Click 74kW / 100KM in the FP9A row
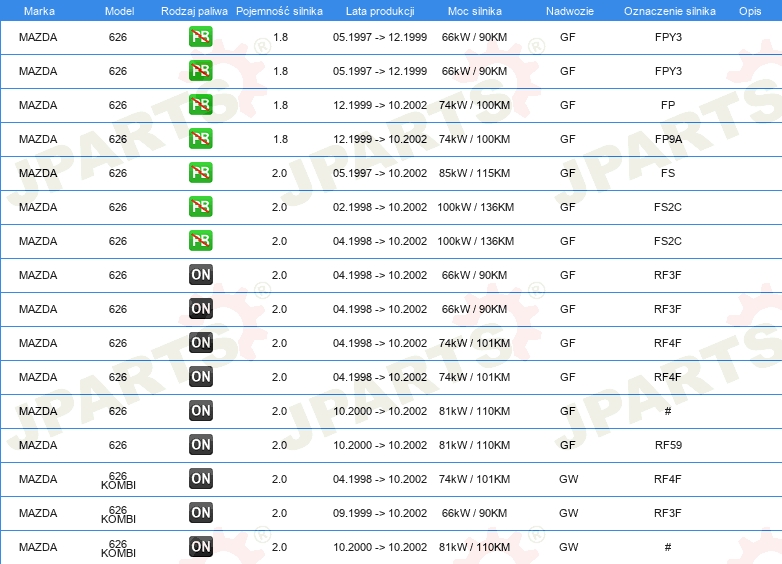Viewport: 782px width, 564px height. coord(474,139)
